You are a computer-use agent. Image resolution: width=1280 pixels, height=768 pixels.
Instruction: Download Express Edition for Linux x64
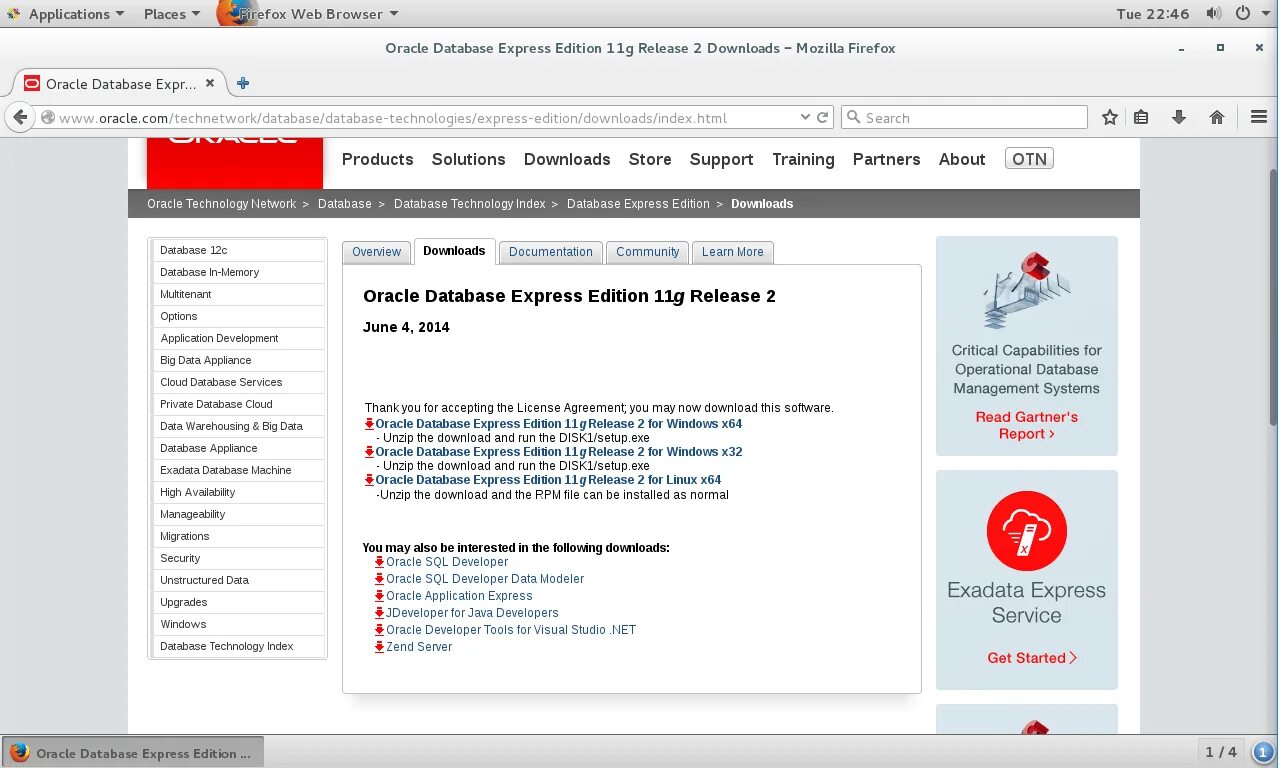point(548,480)
